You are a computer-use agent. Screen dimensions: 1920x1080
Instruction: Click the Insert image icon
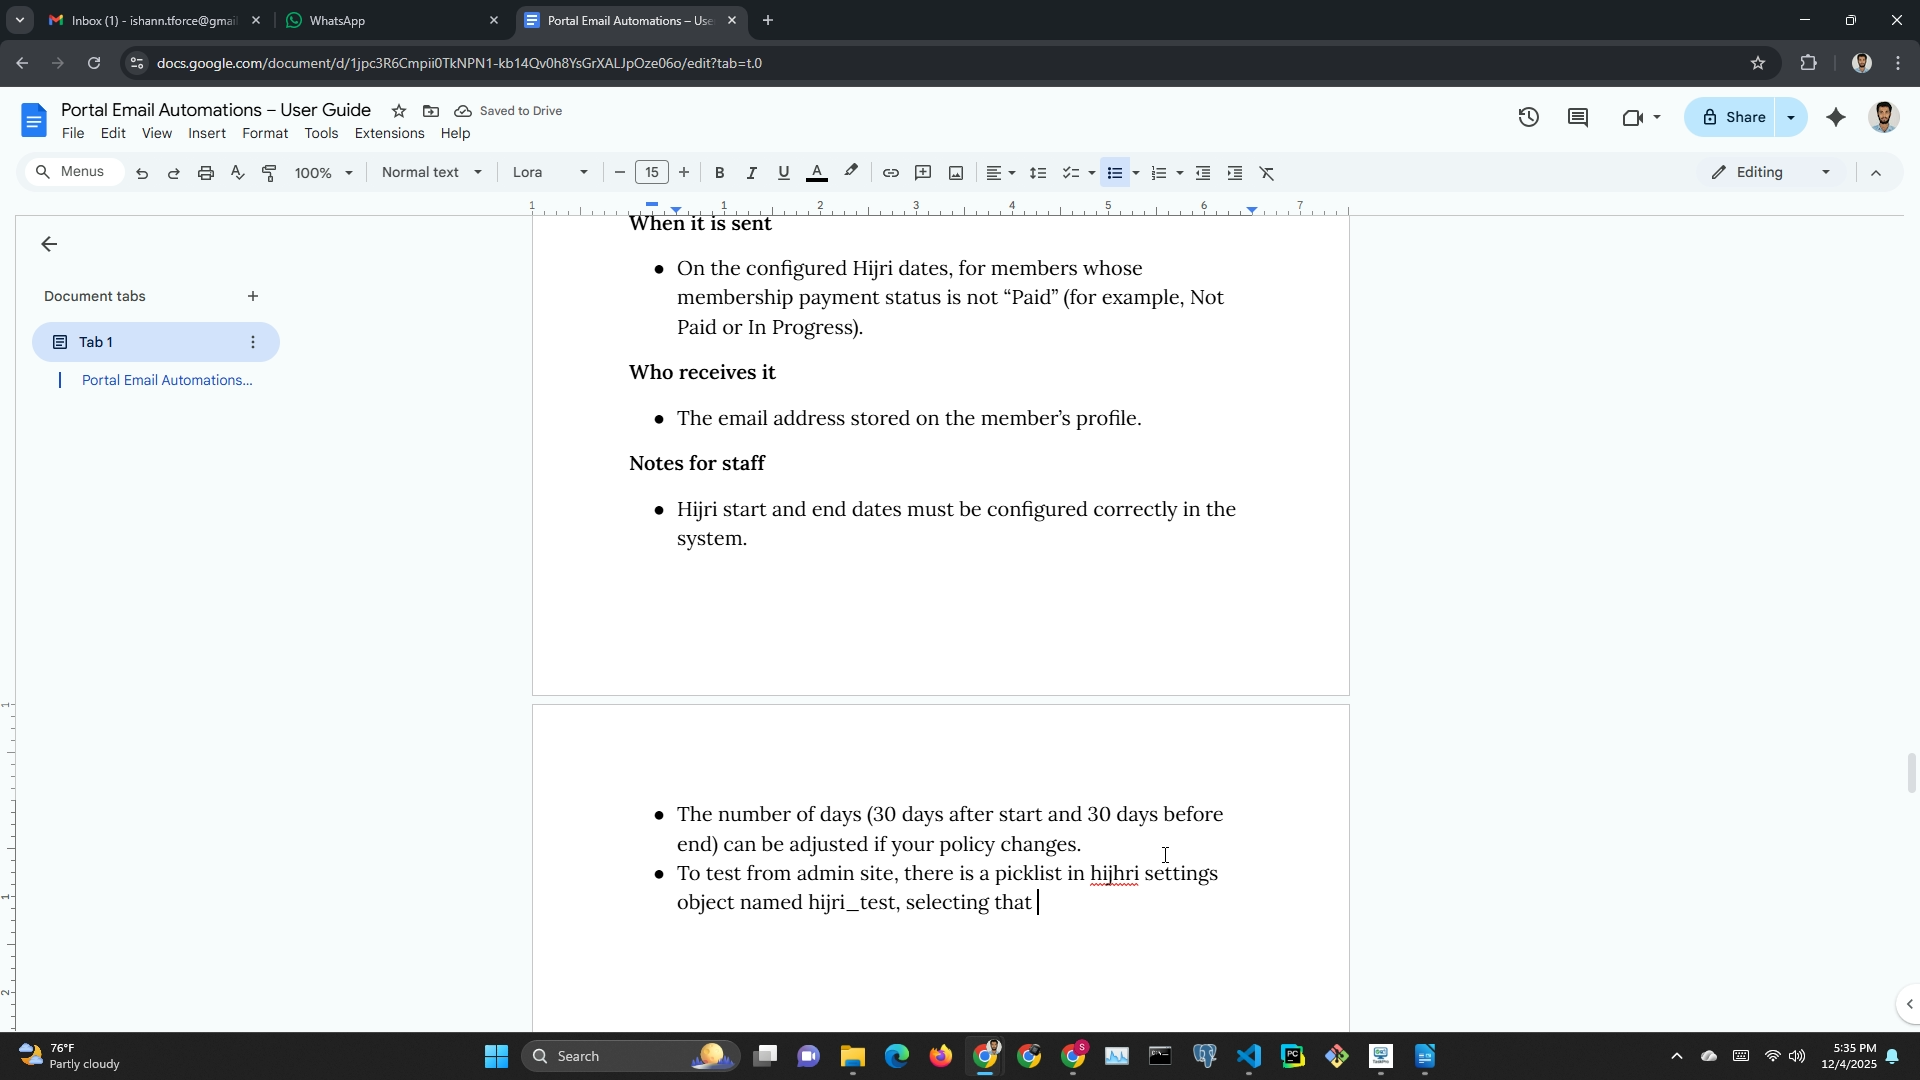pos(956,173)
